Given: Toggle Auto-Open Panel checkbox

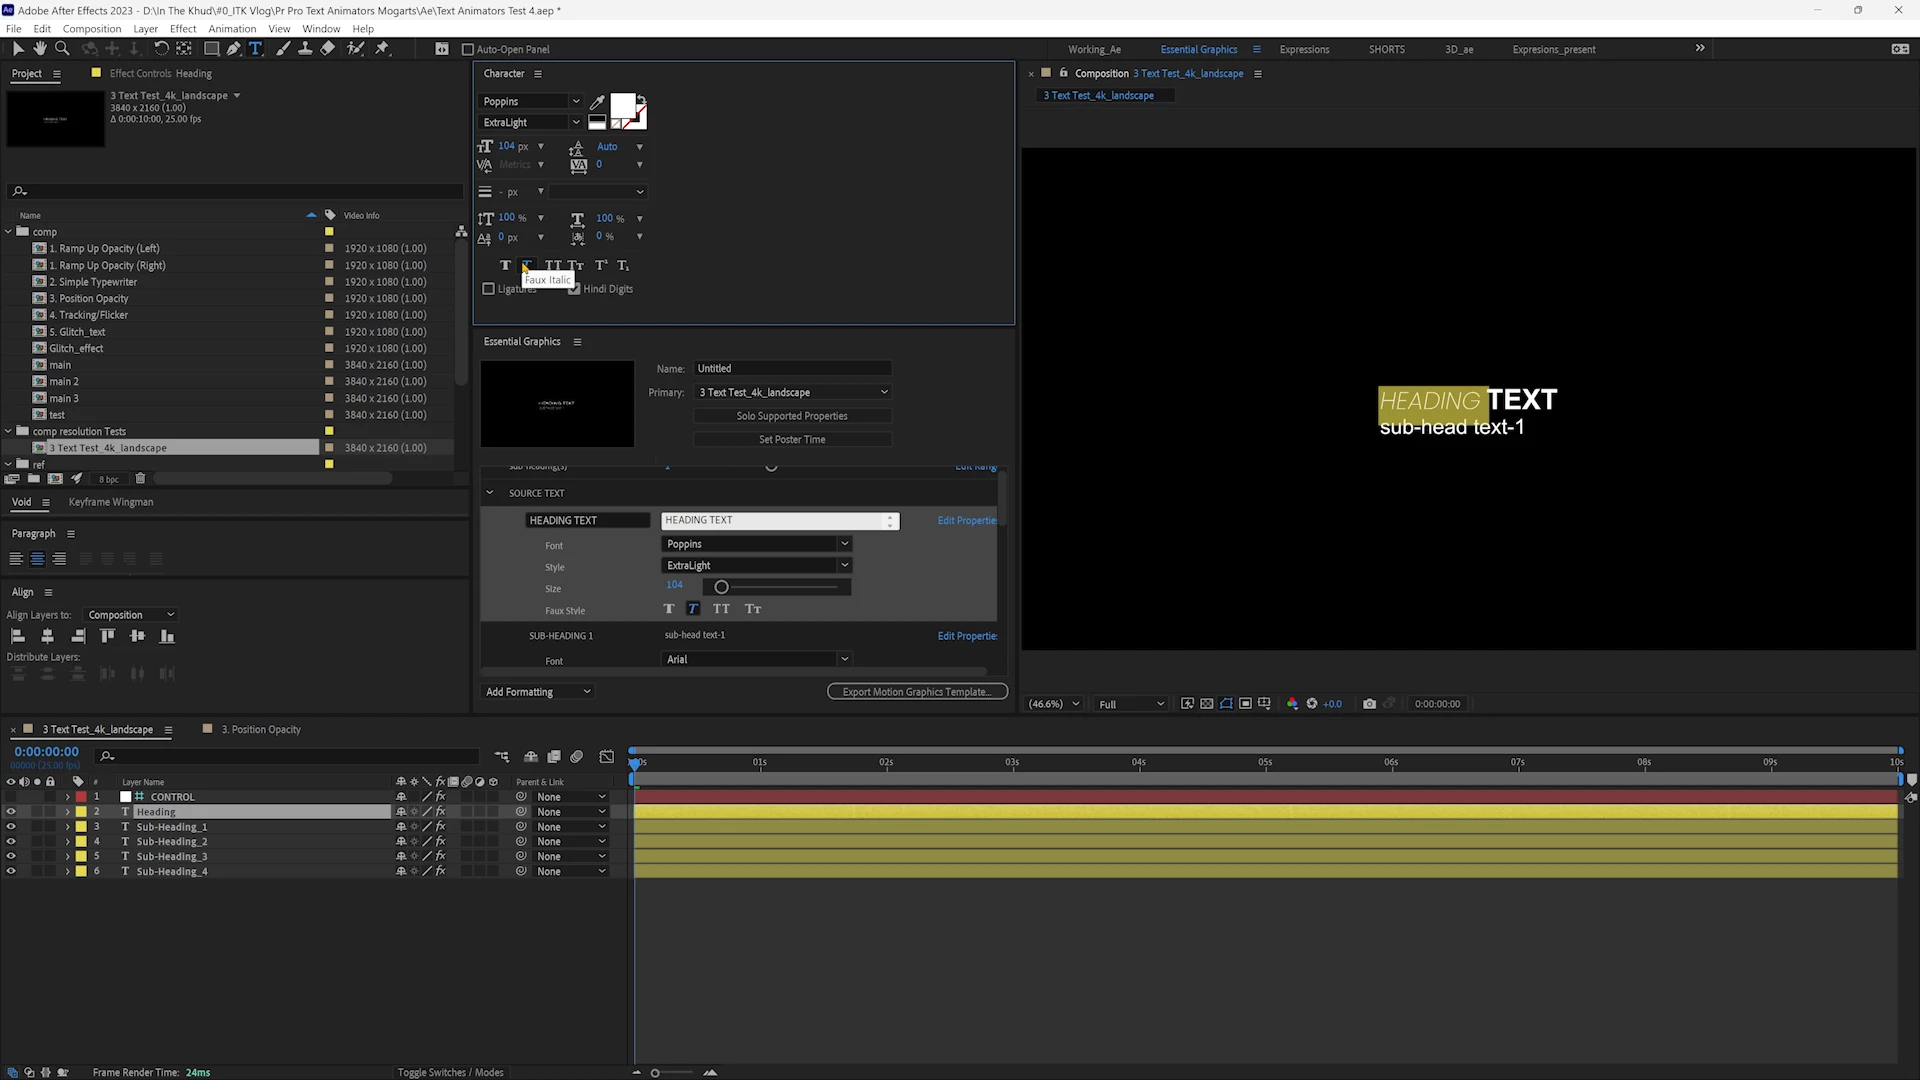Looking at the screenshot, I should click(x=467, y=49).
